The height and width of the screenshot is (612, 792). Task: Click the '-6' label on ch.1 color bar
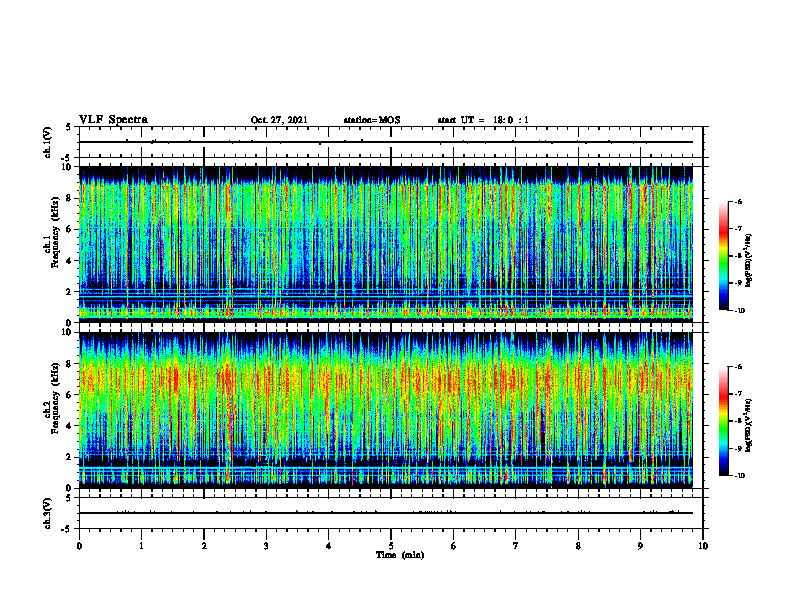pos(738,201)
